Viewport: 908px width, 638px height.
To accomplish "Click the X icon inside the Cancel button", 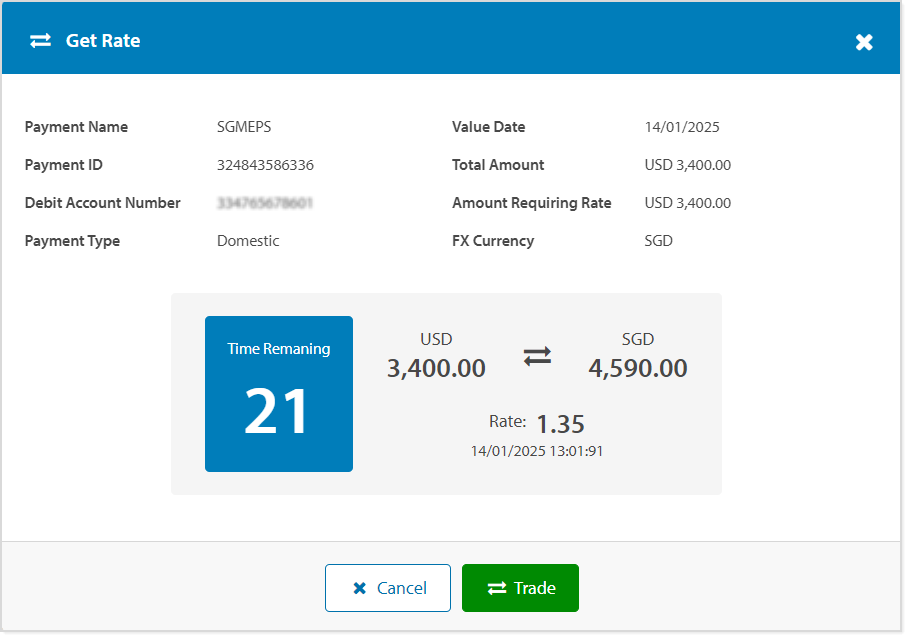I will [x=360, y=588].
